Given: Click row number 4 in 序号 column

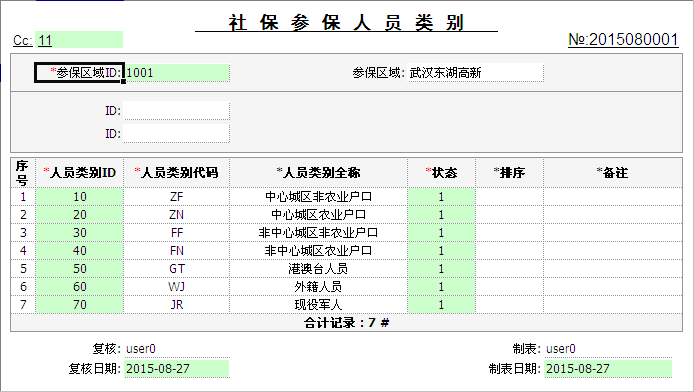Looking at the screenshot, I should pyautogui.click(x=23, y=251).
